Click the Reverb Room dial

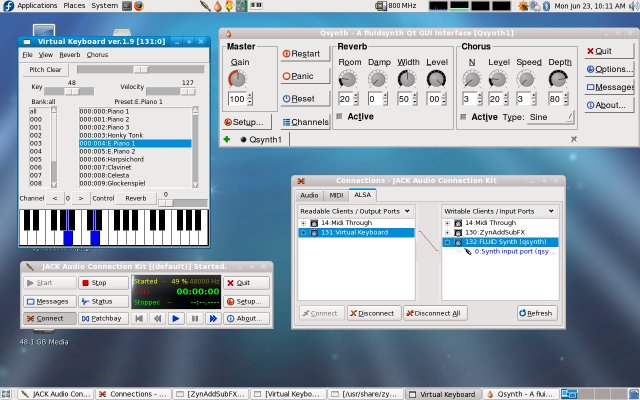pos(348,79)
